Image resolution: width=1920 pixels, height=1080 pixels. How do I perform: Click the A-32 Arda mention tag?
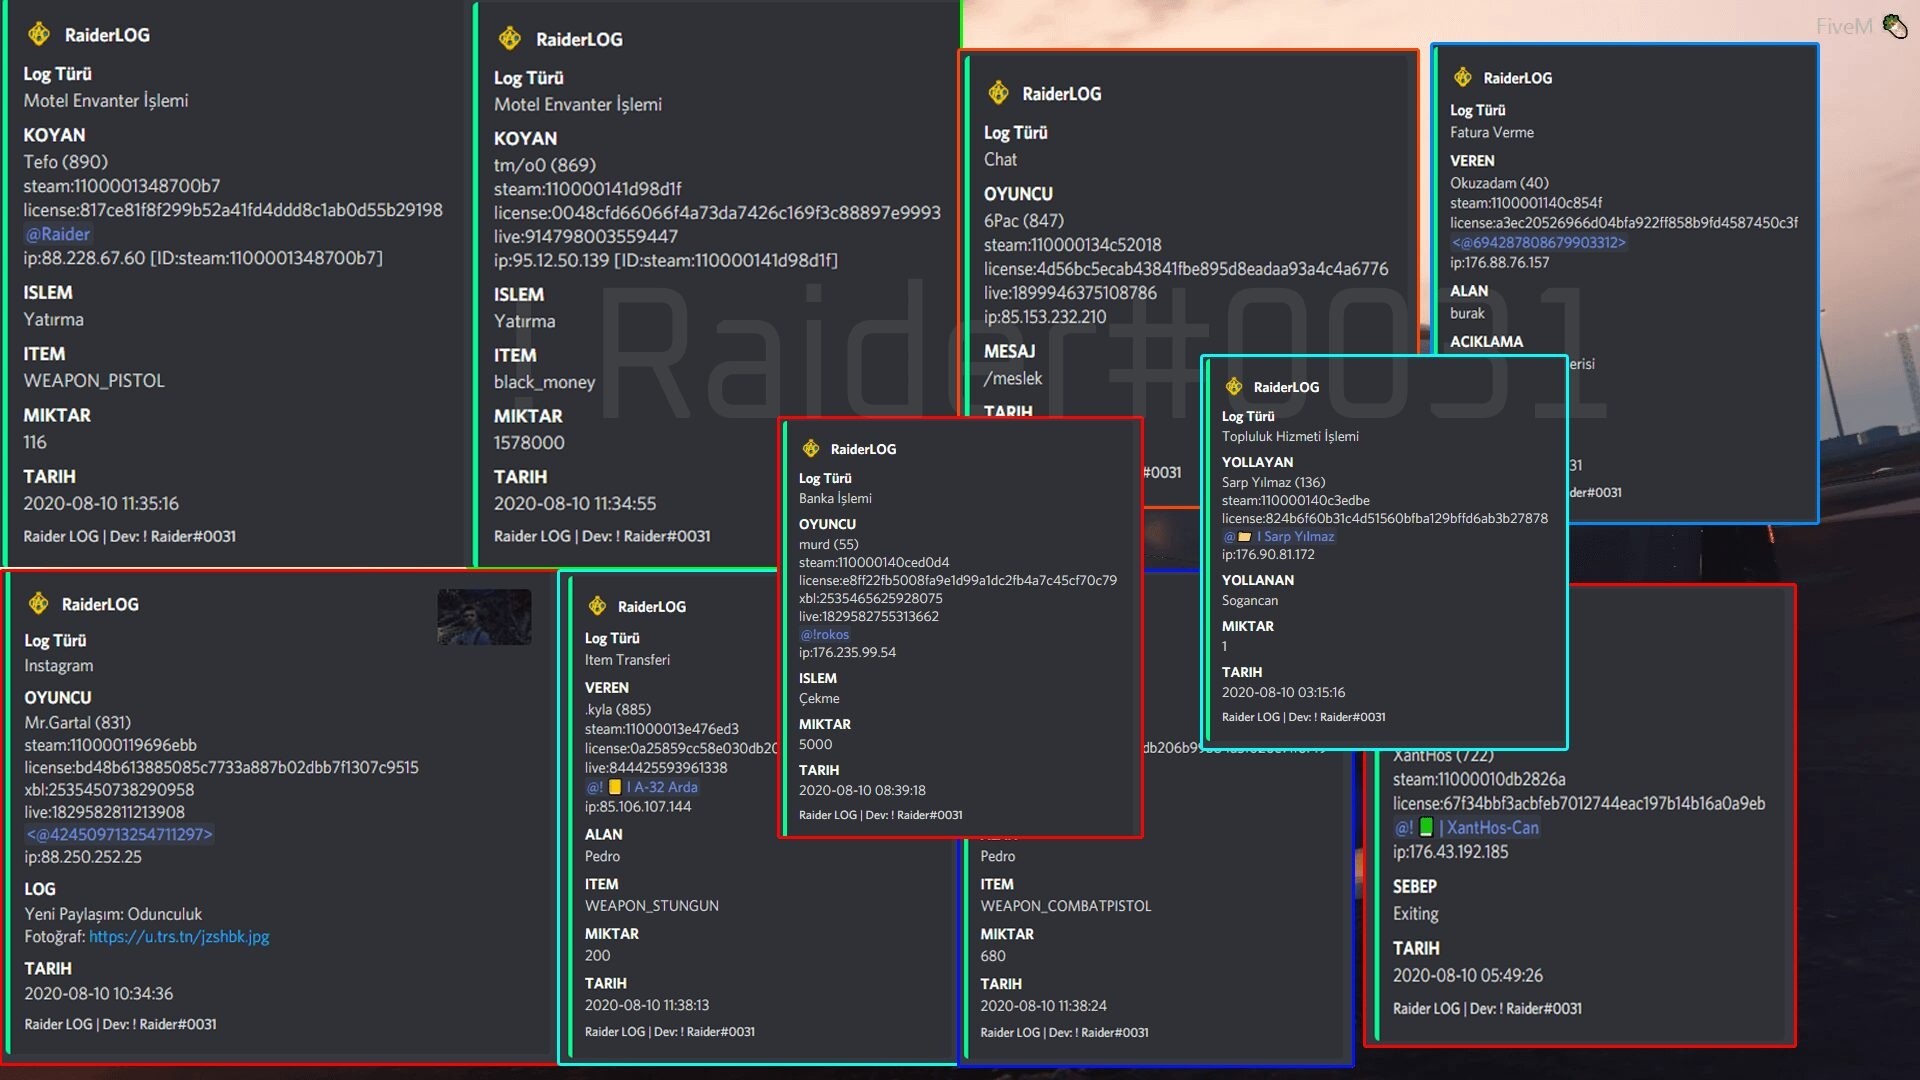(642, 787)
